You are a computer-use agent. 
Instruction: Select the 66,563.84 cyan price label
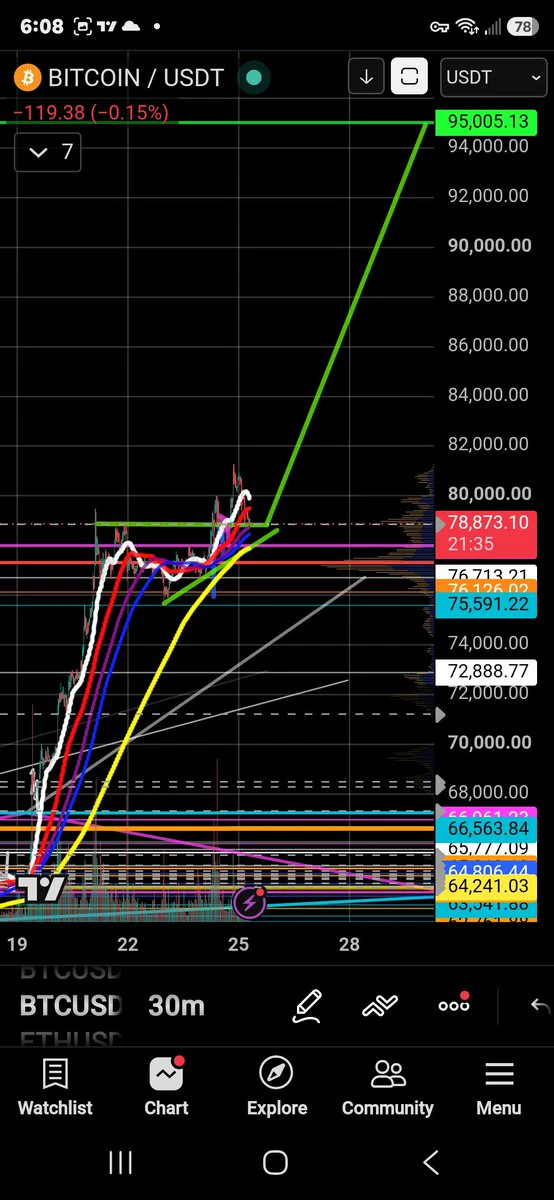488,829
